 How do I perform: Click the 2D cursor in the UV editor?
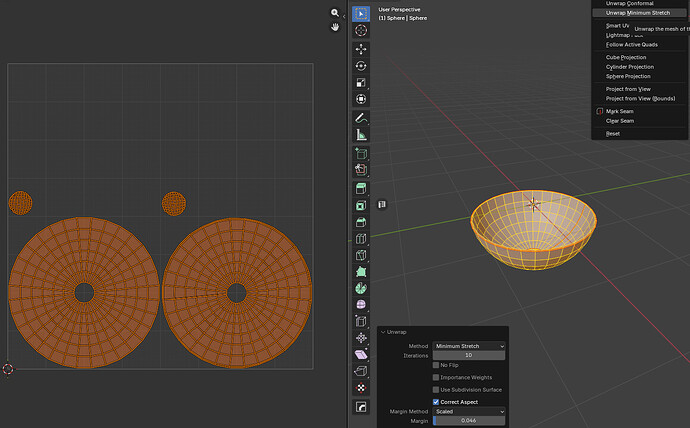[x=8, y=369]
